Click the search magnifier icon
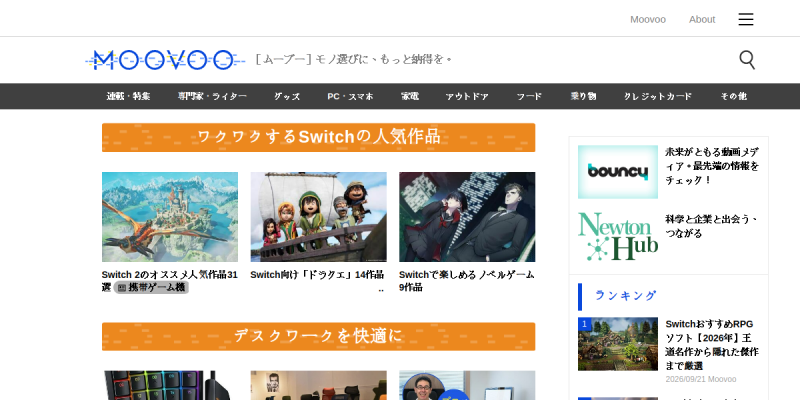Screen dimensions: 800x400 point(747,60)
